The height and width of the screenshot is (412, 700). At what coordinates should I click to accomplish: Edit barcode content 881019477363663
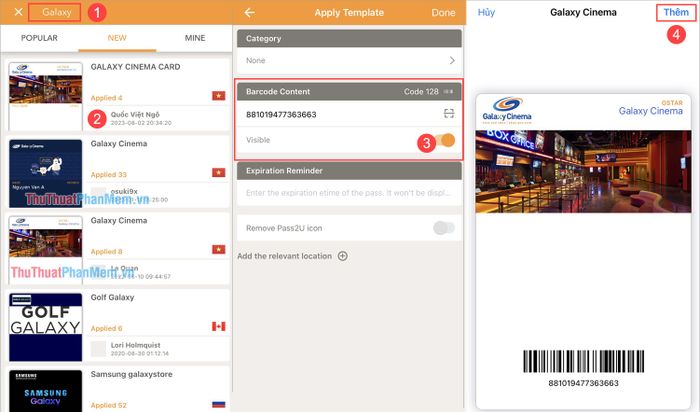(x=281, y=115)
